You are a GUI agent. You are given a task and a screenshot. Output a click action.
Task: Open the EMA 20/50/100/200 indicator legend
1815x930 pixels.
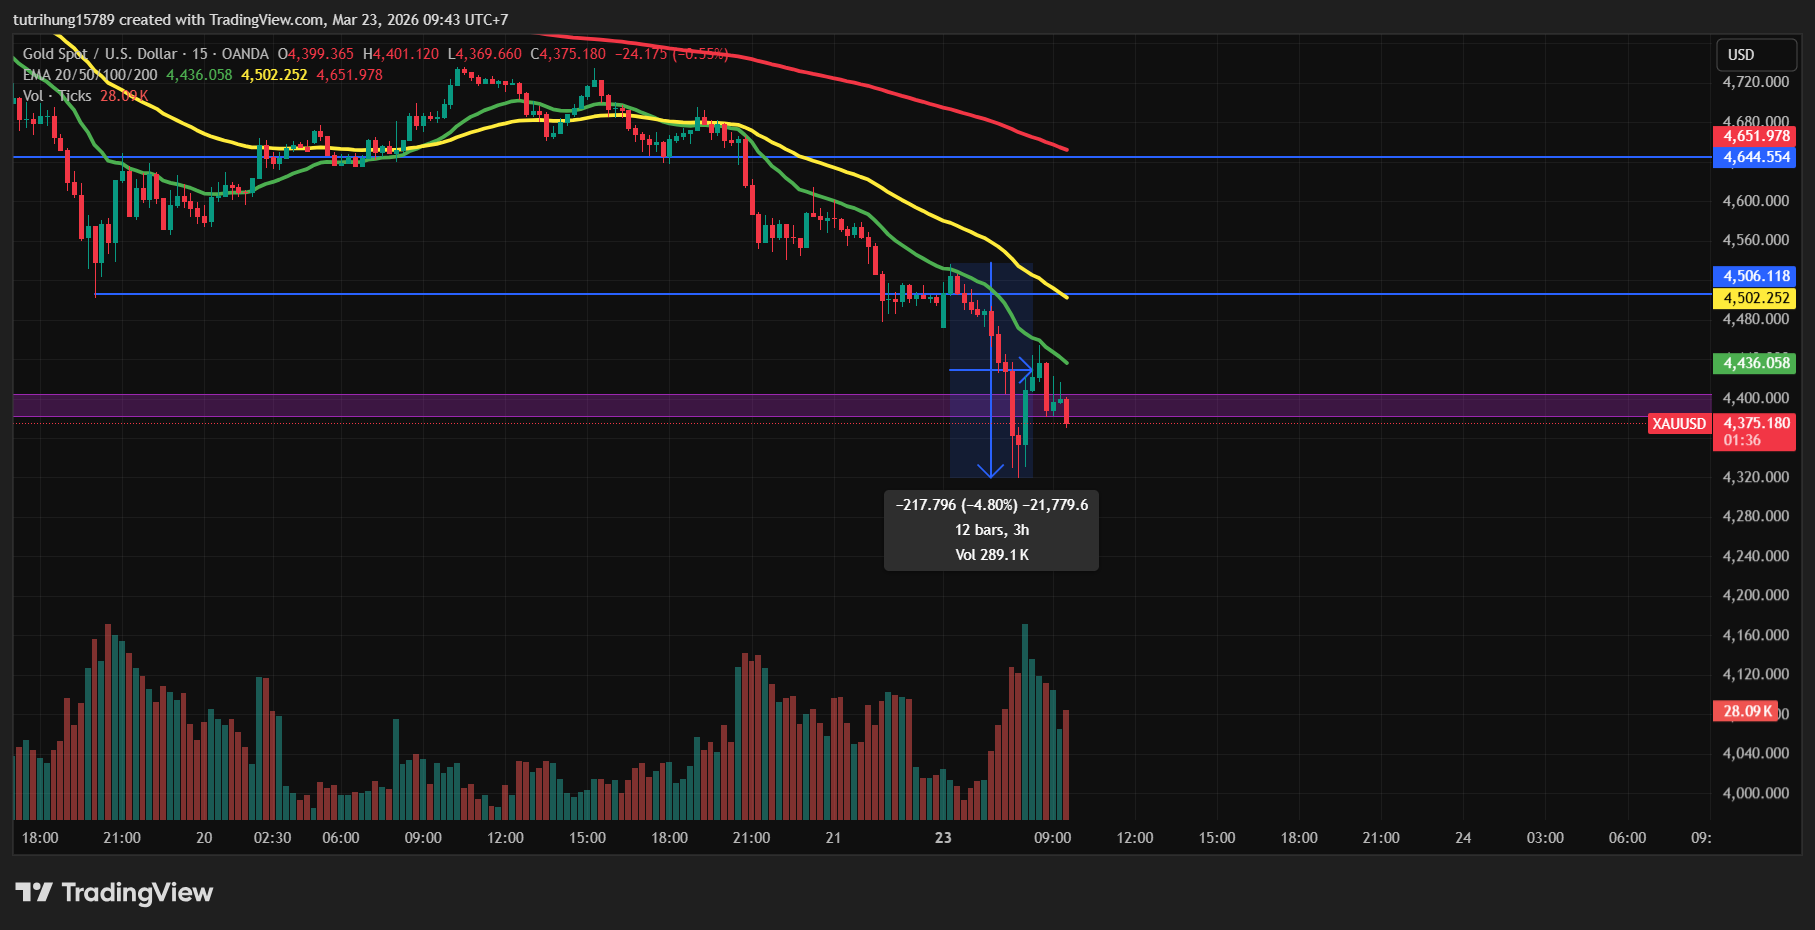pyautogui.click(x=90, y=75)
